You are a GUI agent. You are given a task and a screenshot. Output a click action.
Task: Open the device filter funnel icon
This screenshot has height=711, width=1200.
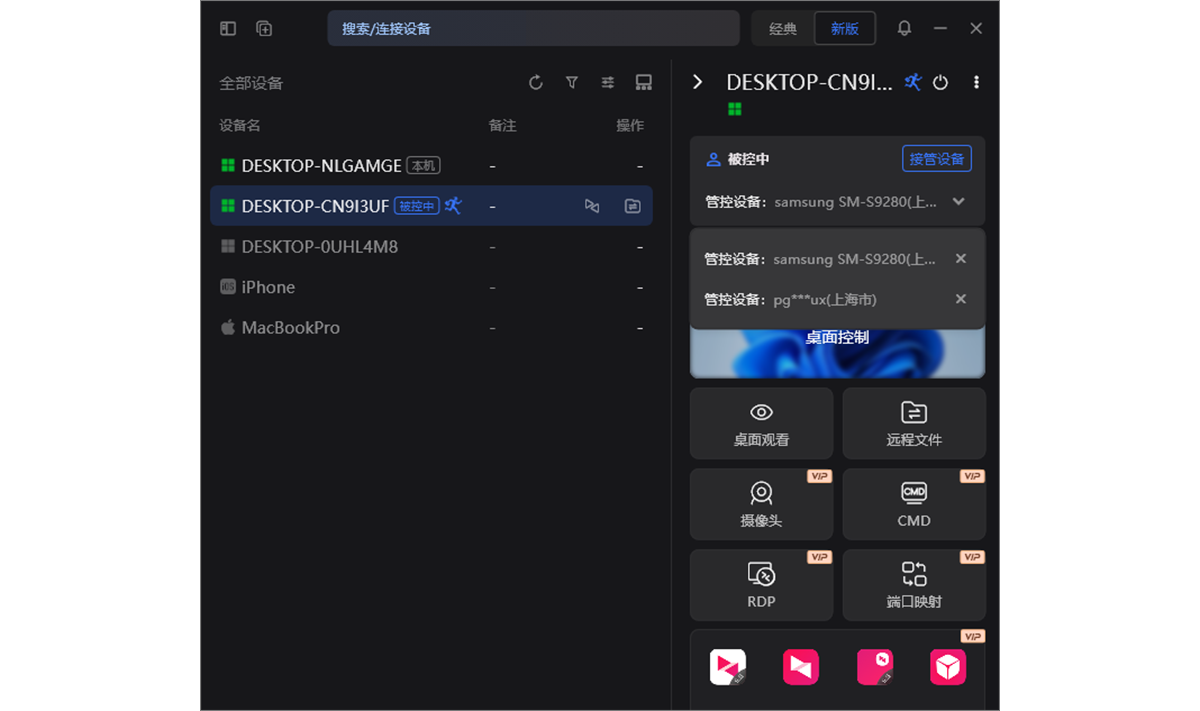[x=572, y=83]
